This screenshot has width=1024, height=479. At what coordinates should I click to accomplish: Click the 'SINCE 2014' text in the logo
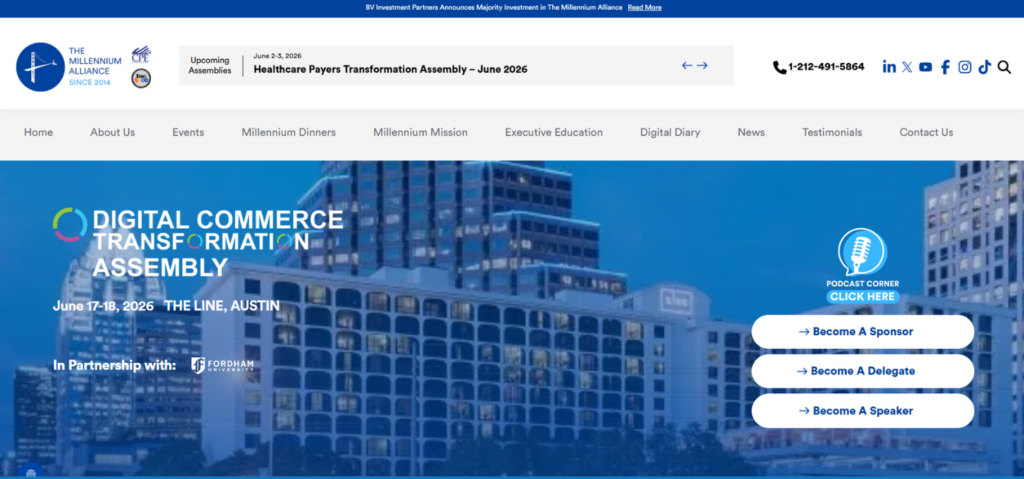point(90,82)
